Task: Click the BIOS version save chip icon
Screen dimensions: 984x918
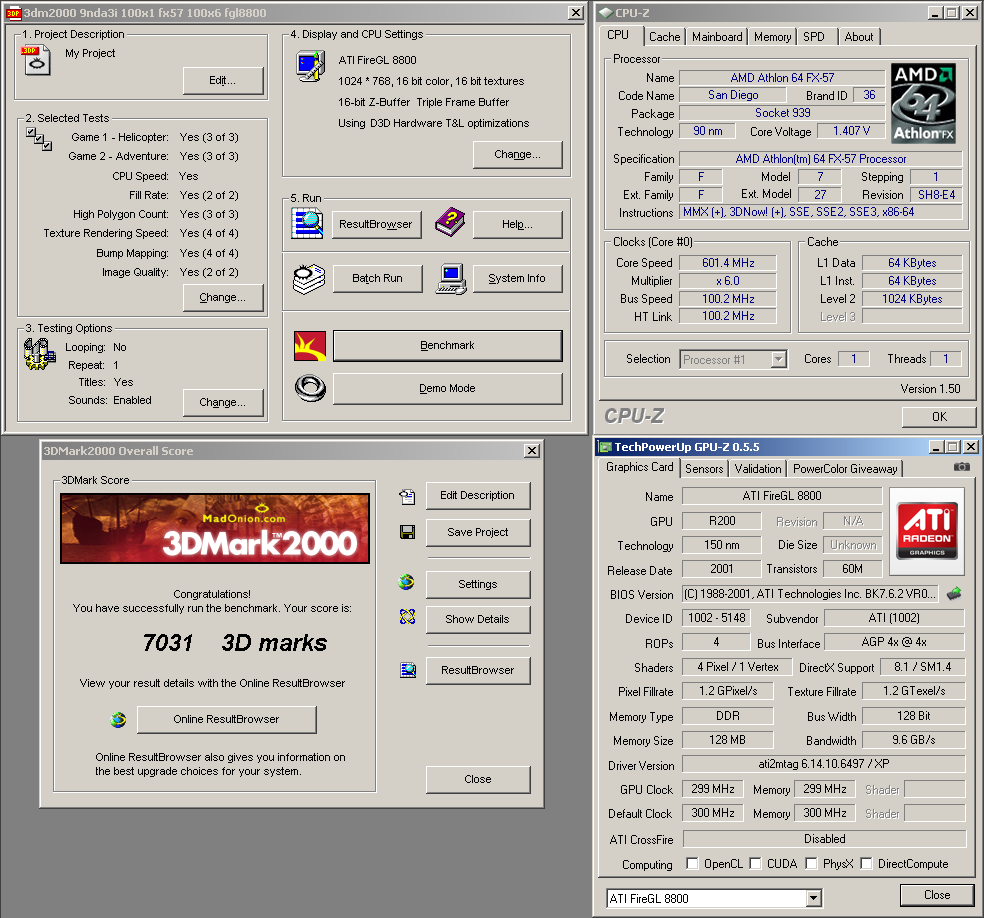Action: pos(954,593)
